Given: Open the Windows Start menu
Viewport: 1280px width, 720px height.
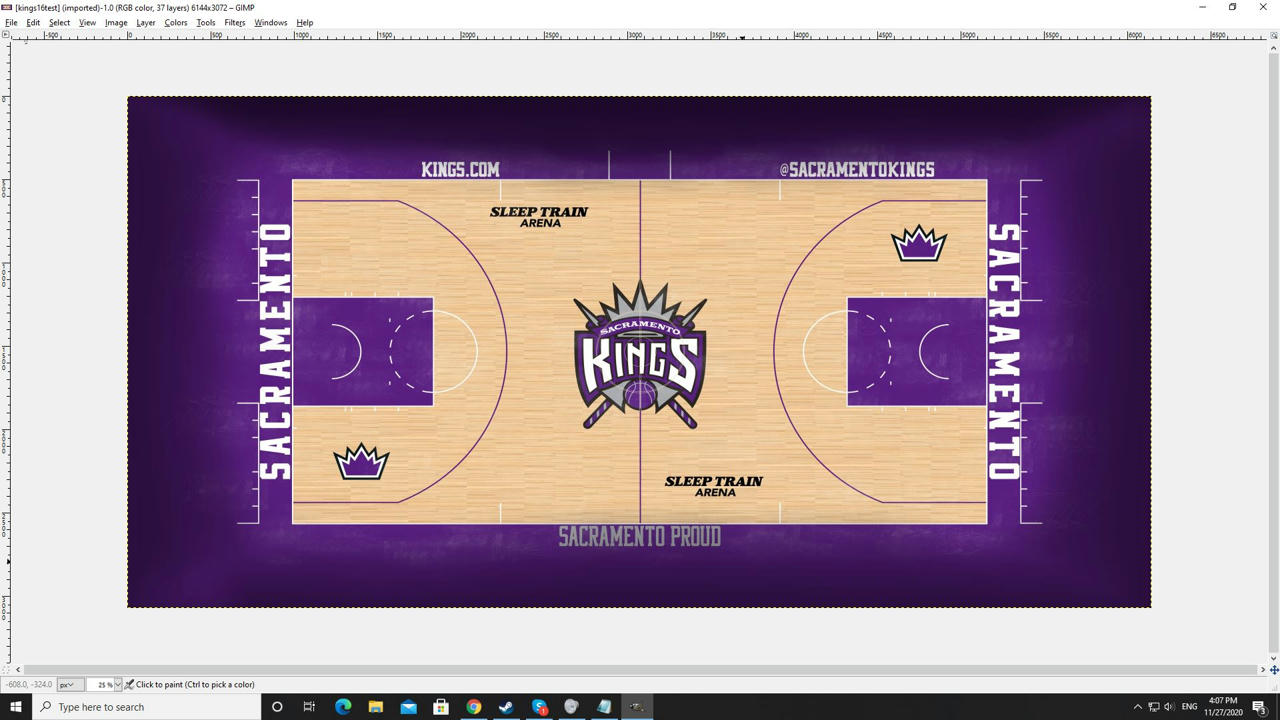Looking at the screenshot, I should point(15,707).
